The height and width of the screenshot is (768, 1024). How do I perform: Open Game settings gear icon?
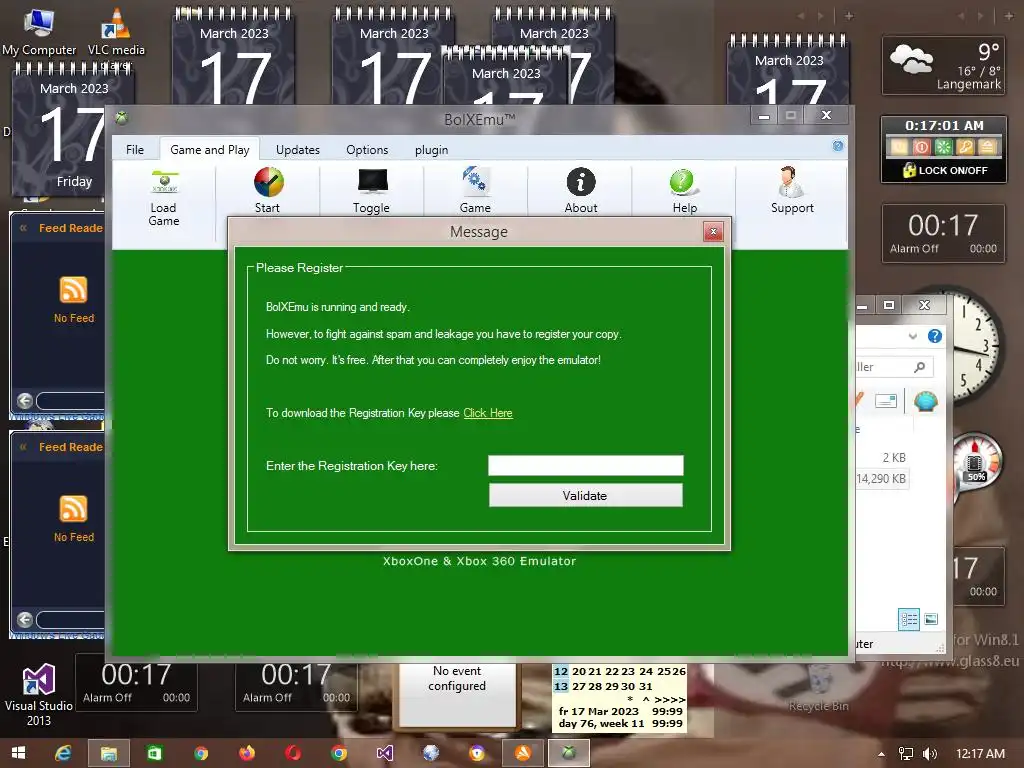[475, 182]
